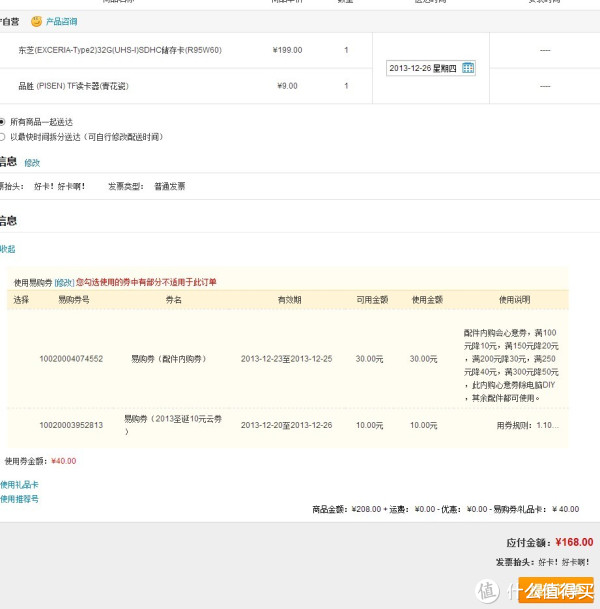
Task: Open the 使用礼品卡 link
Action: pyautogui.click(x=19, y=484)
